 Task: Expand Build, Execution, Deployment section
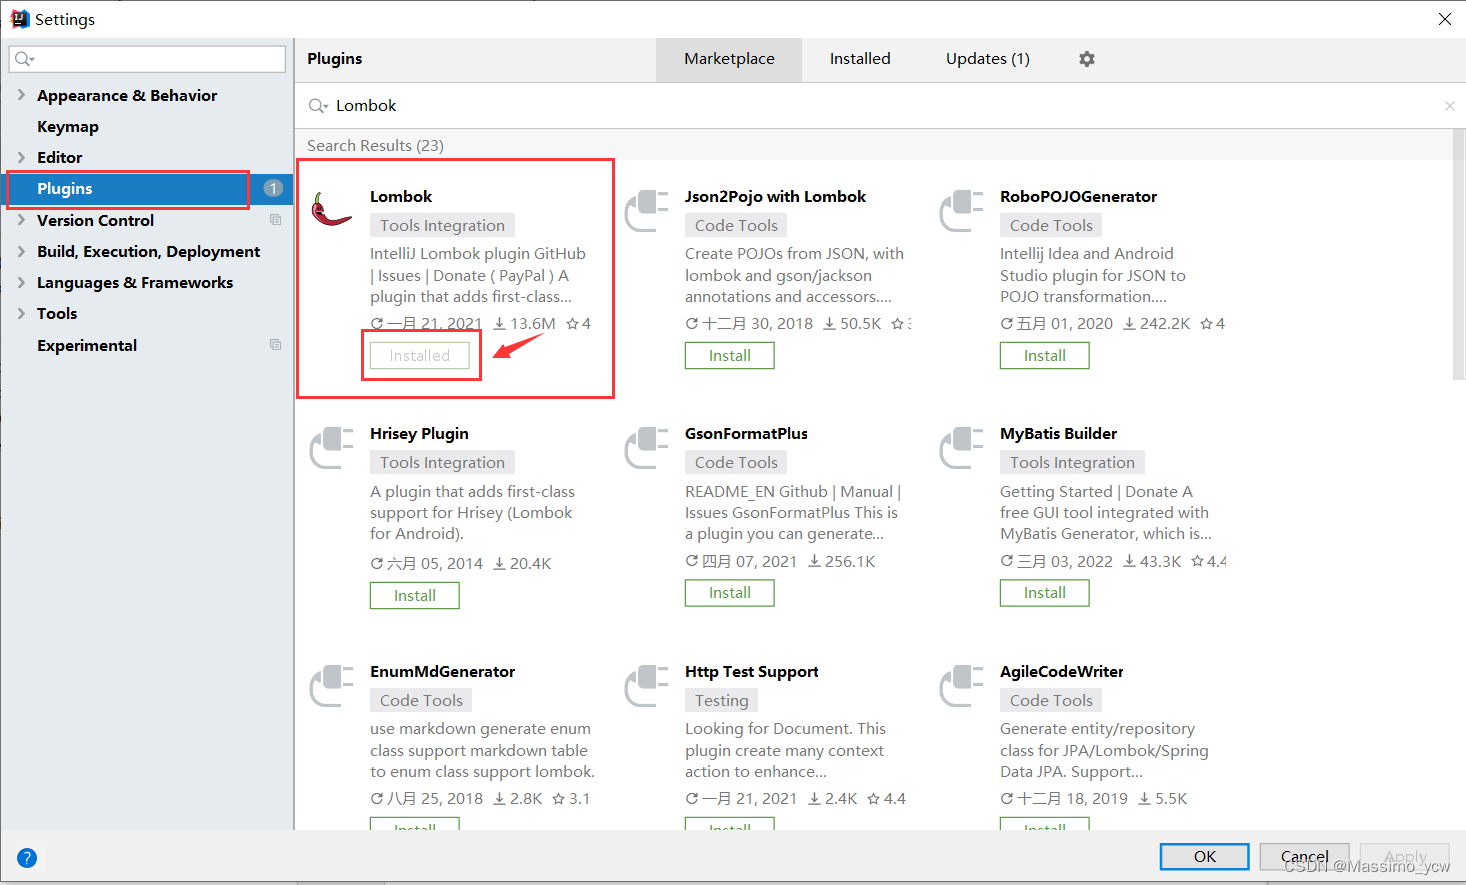click(21, 251)
